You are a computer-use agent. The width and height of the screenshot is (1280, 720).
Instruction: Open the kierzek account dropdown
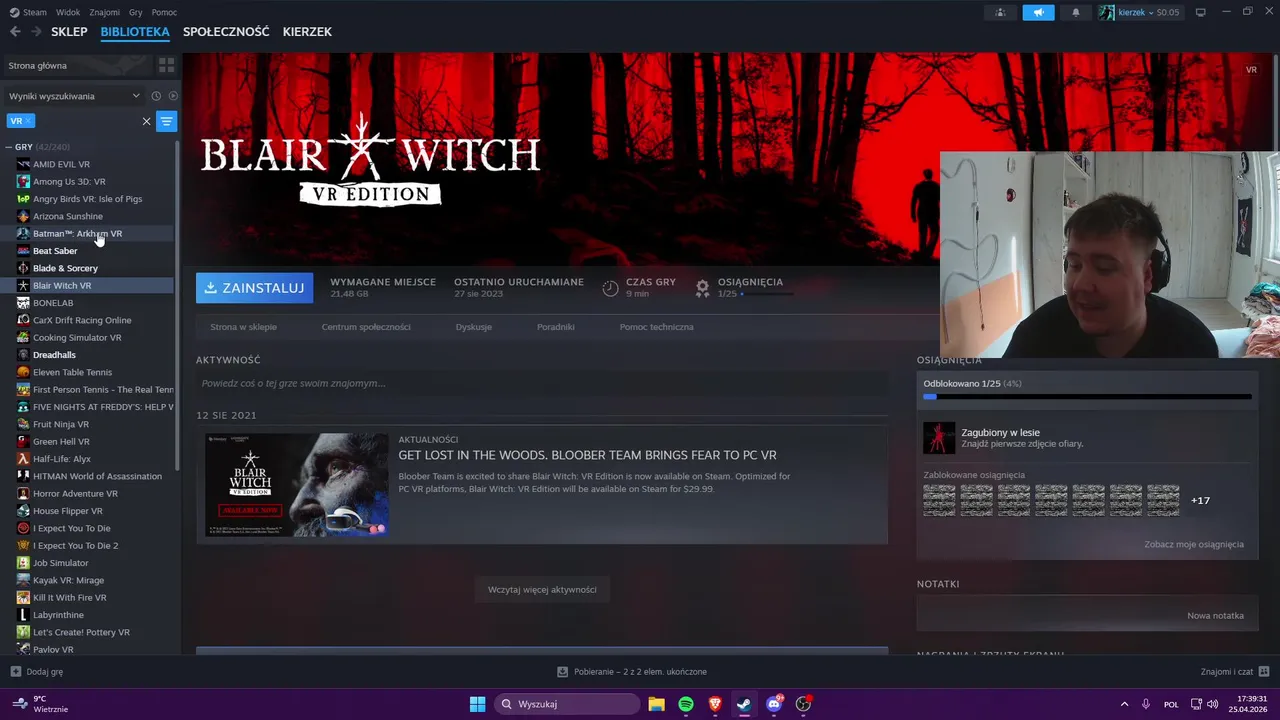tap(1139, 12)
